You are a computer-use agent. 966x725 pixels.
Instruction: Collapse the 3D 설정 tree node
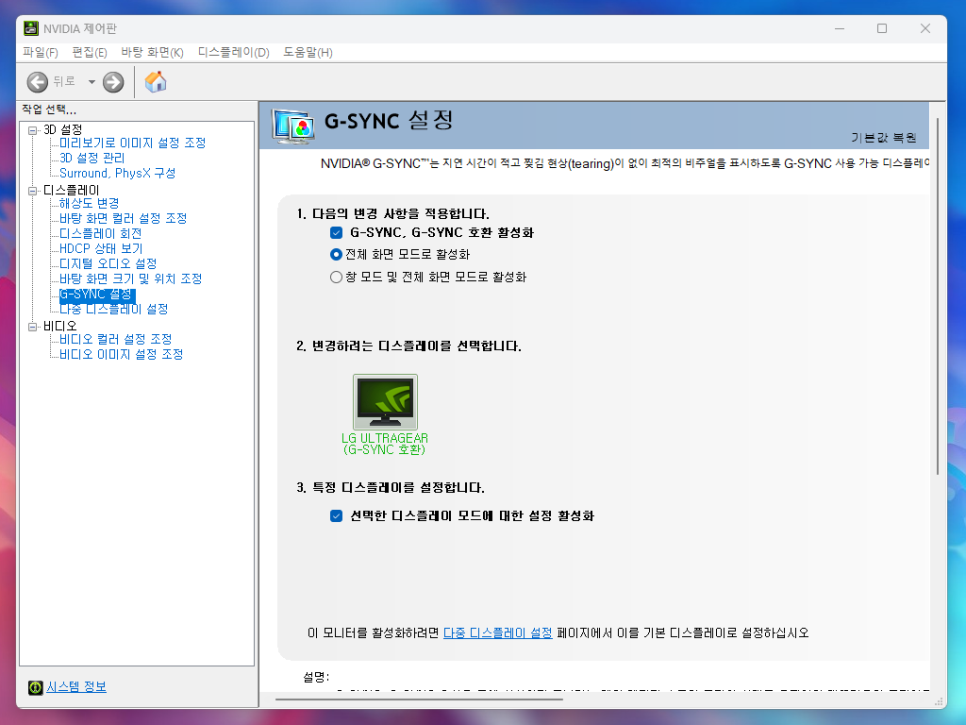tap(33, 130)
